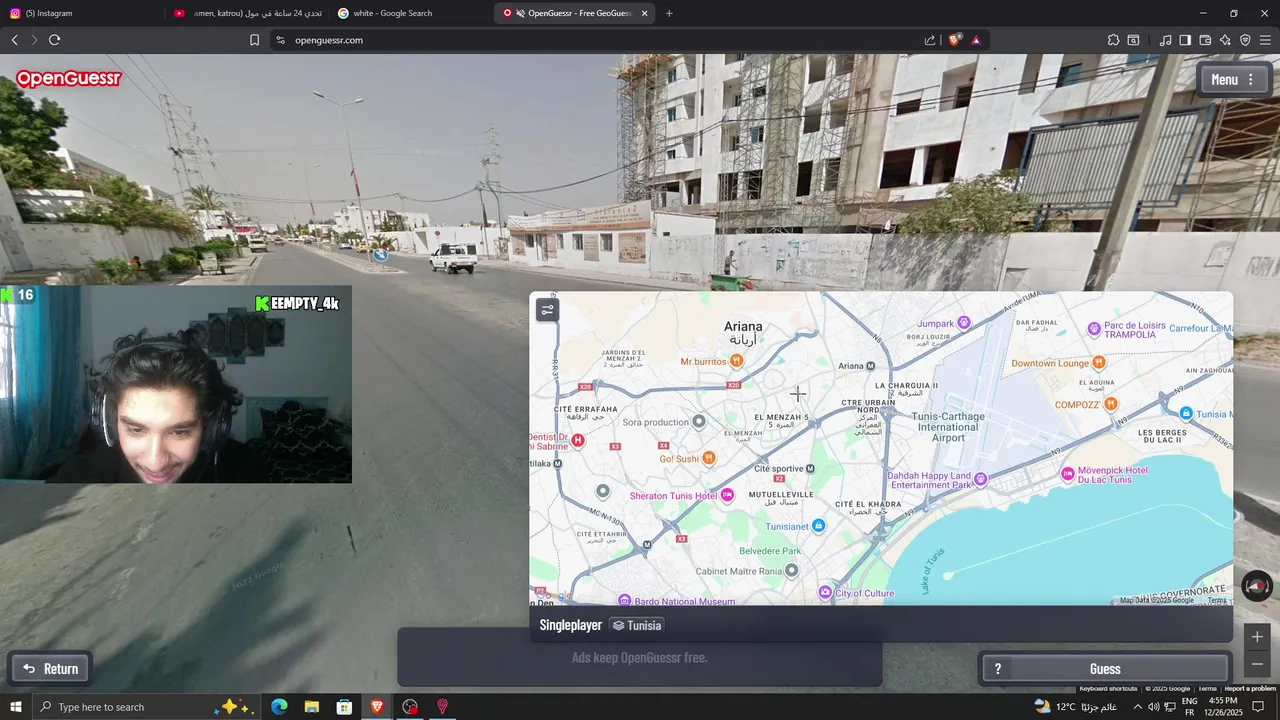Viewport: 1280px width, 720px height.
Task: Click the Return button
Action: pos(51,669)
